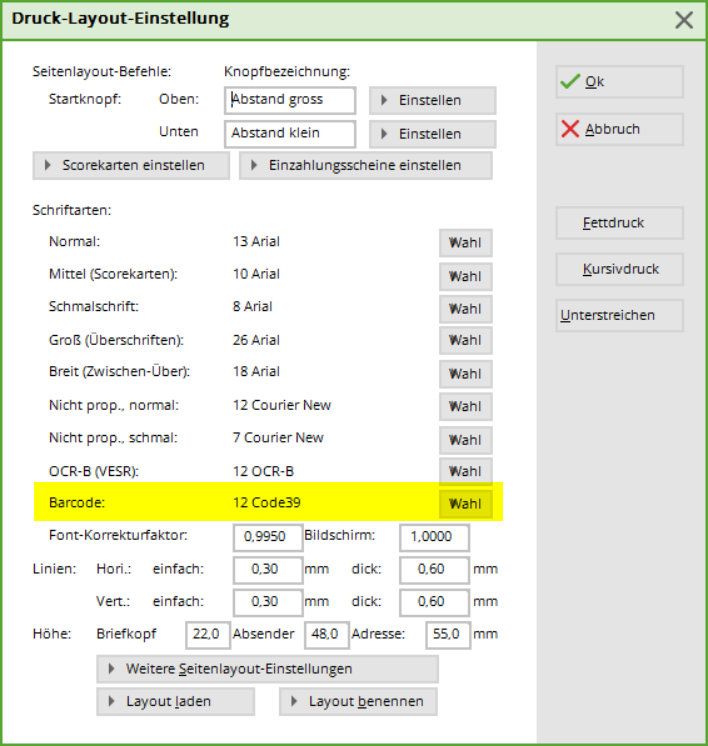Image resolution: width=708 pixels, height=746 pixels.
Task: Click Wahl for Groß (Überschriften) font
Action: (x=465, y=341)
